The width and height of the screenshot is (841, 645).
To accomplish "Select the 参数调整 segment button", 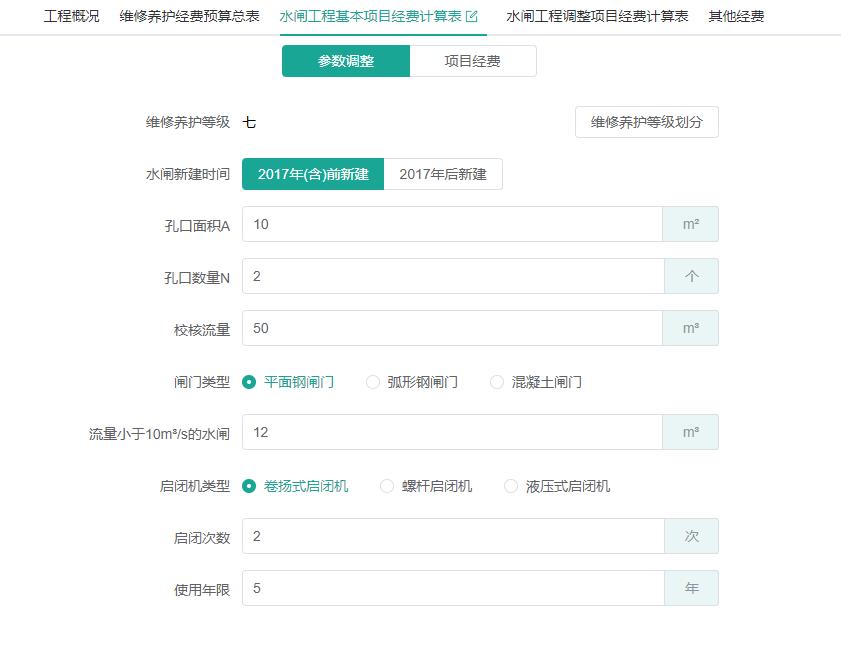I will (x=346, y=61).
